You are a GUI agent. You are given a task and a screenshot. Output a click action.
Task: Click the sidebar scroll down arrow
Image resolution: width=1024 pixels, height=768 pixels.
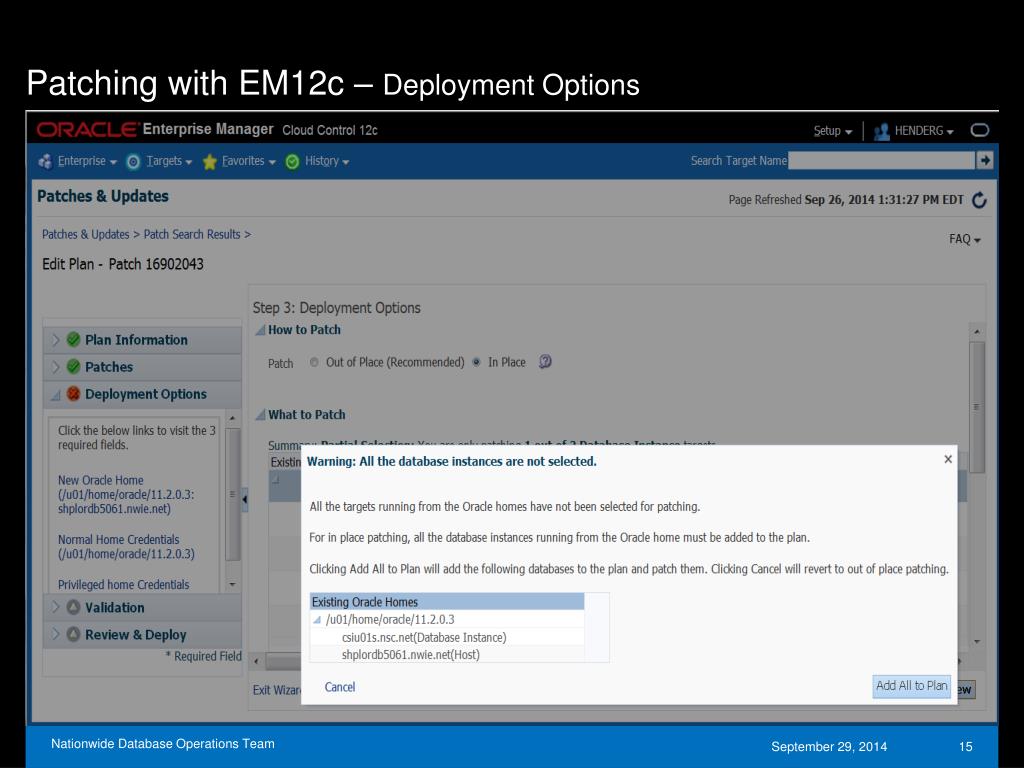232,584
